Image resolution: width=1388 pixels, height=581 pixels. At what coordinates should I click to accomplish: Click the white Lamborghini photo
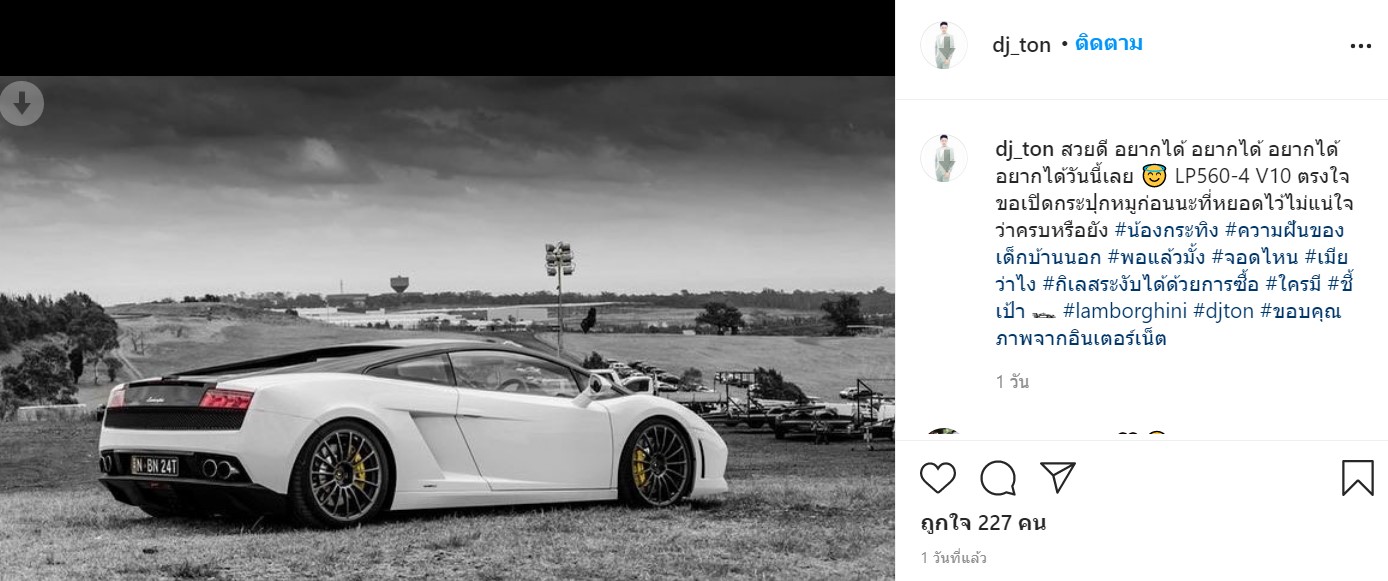coord(447,328)
